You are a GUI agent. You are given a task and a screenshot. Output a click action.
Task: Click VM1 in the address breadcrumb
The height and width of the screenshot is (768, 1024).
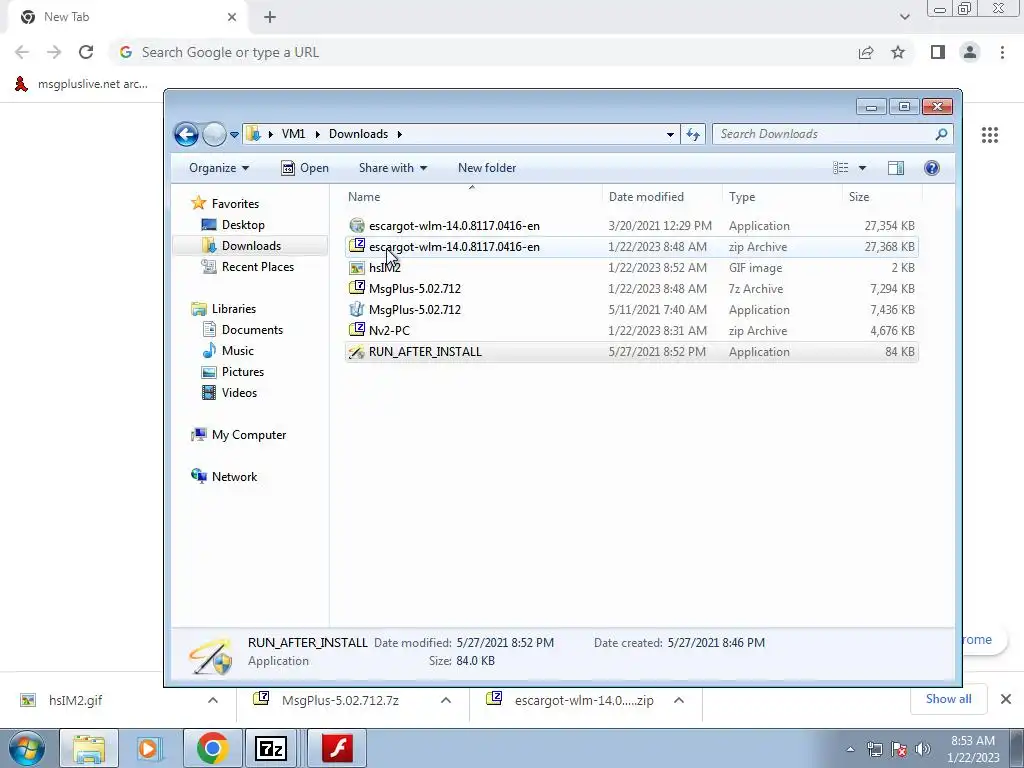tap(293, 134)
